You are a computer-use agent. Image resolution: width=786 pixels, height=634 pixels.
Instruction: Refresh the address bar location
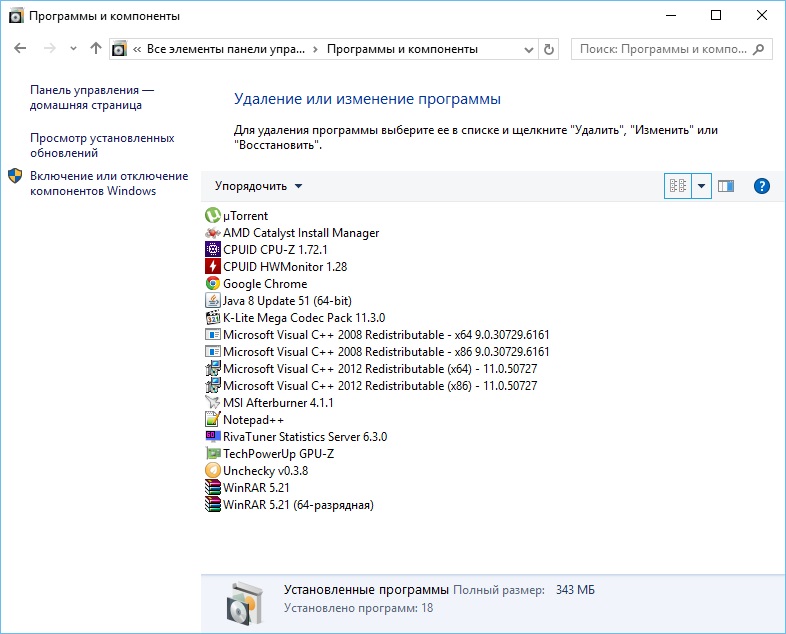549,49
